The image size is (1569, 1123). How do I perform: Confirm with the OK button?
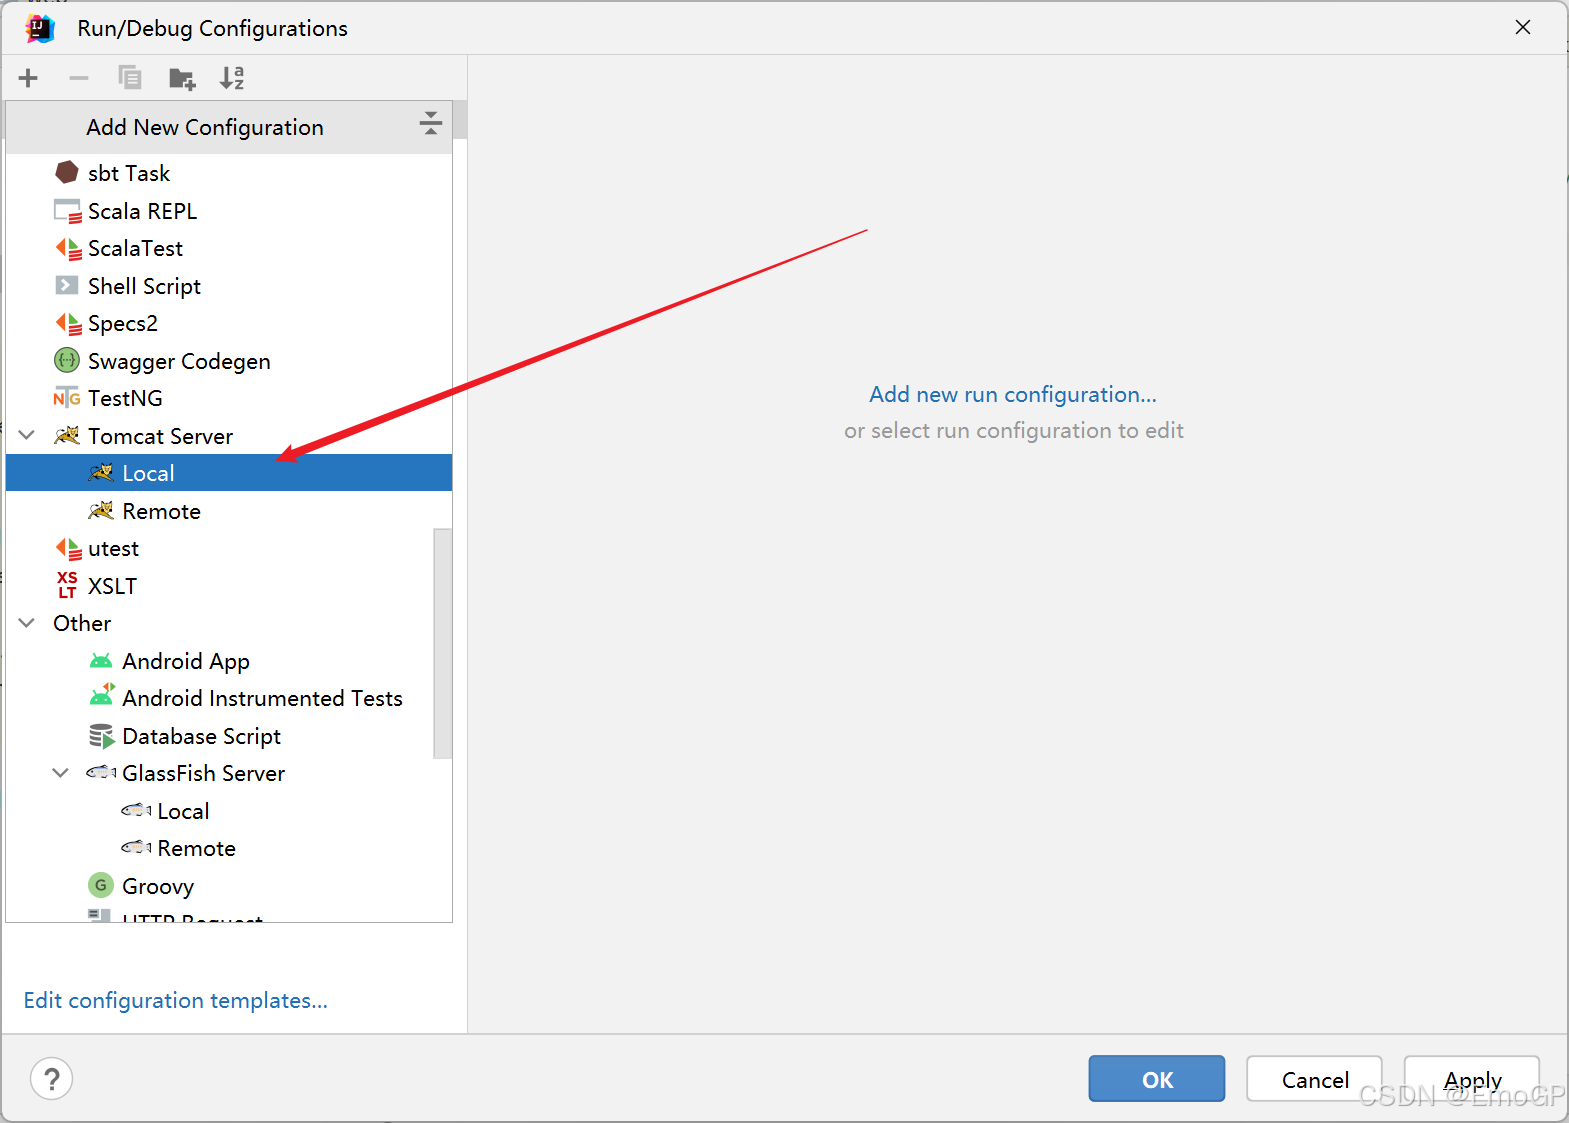pos(1157,1079)
